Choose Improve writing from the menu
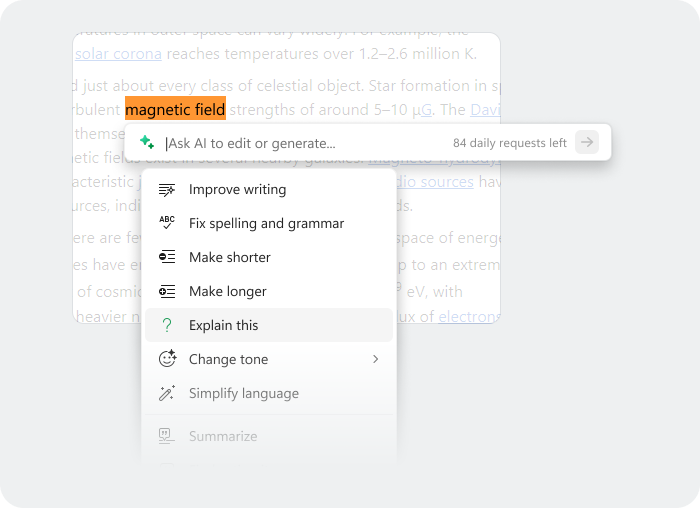This screenshot has height=508, width=700. (269, 189)
